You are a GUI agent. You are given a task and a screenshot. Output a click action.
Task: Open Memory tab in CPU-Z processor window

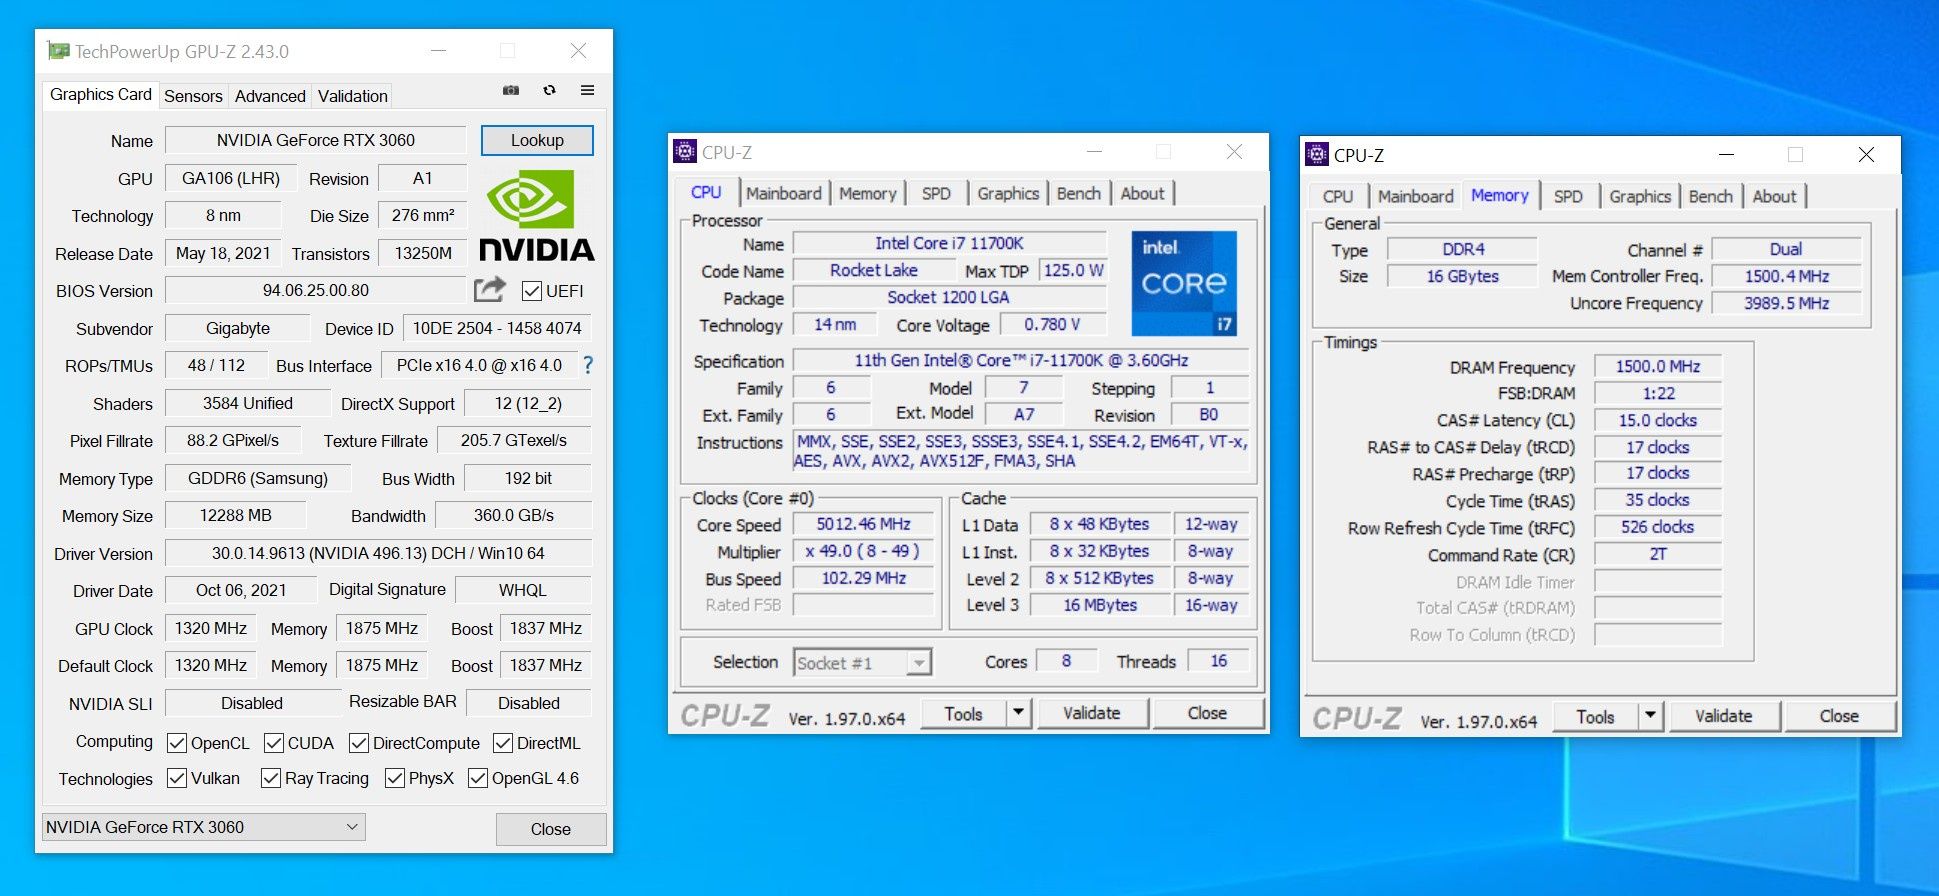click(x=867, y=193)
